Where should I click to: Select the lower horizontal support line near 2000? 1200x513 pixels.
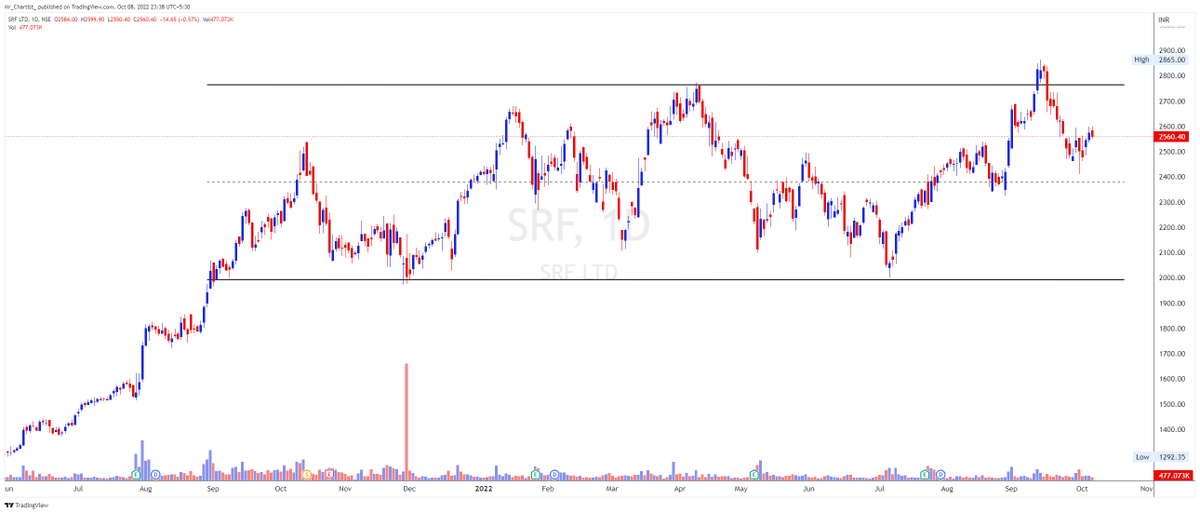click(x=665, y=279)
